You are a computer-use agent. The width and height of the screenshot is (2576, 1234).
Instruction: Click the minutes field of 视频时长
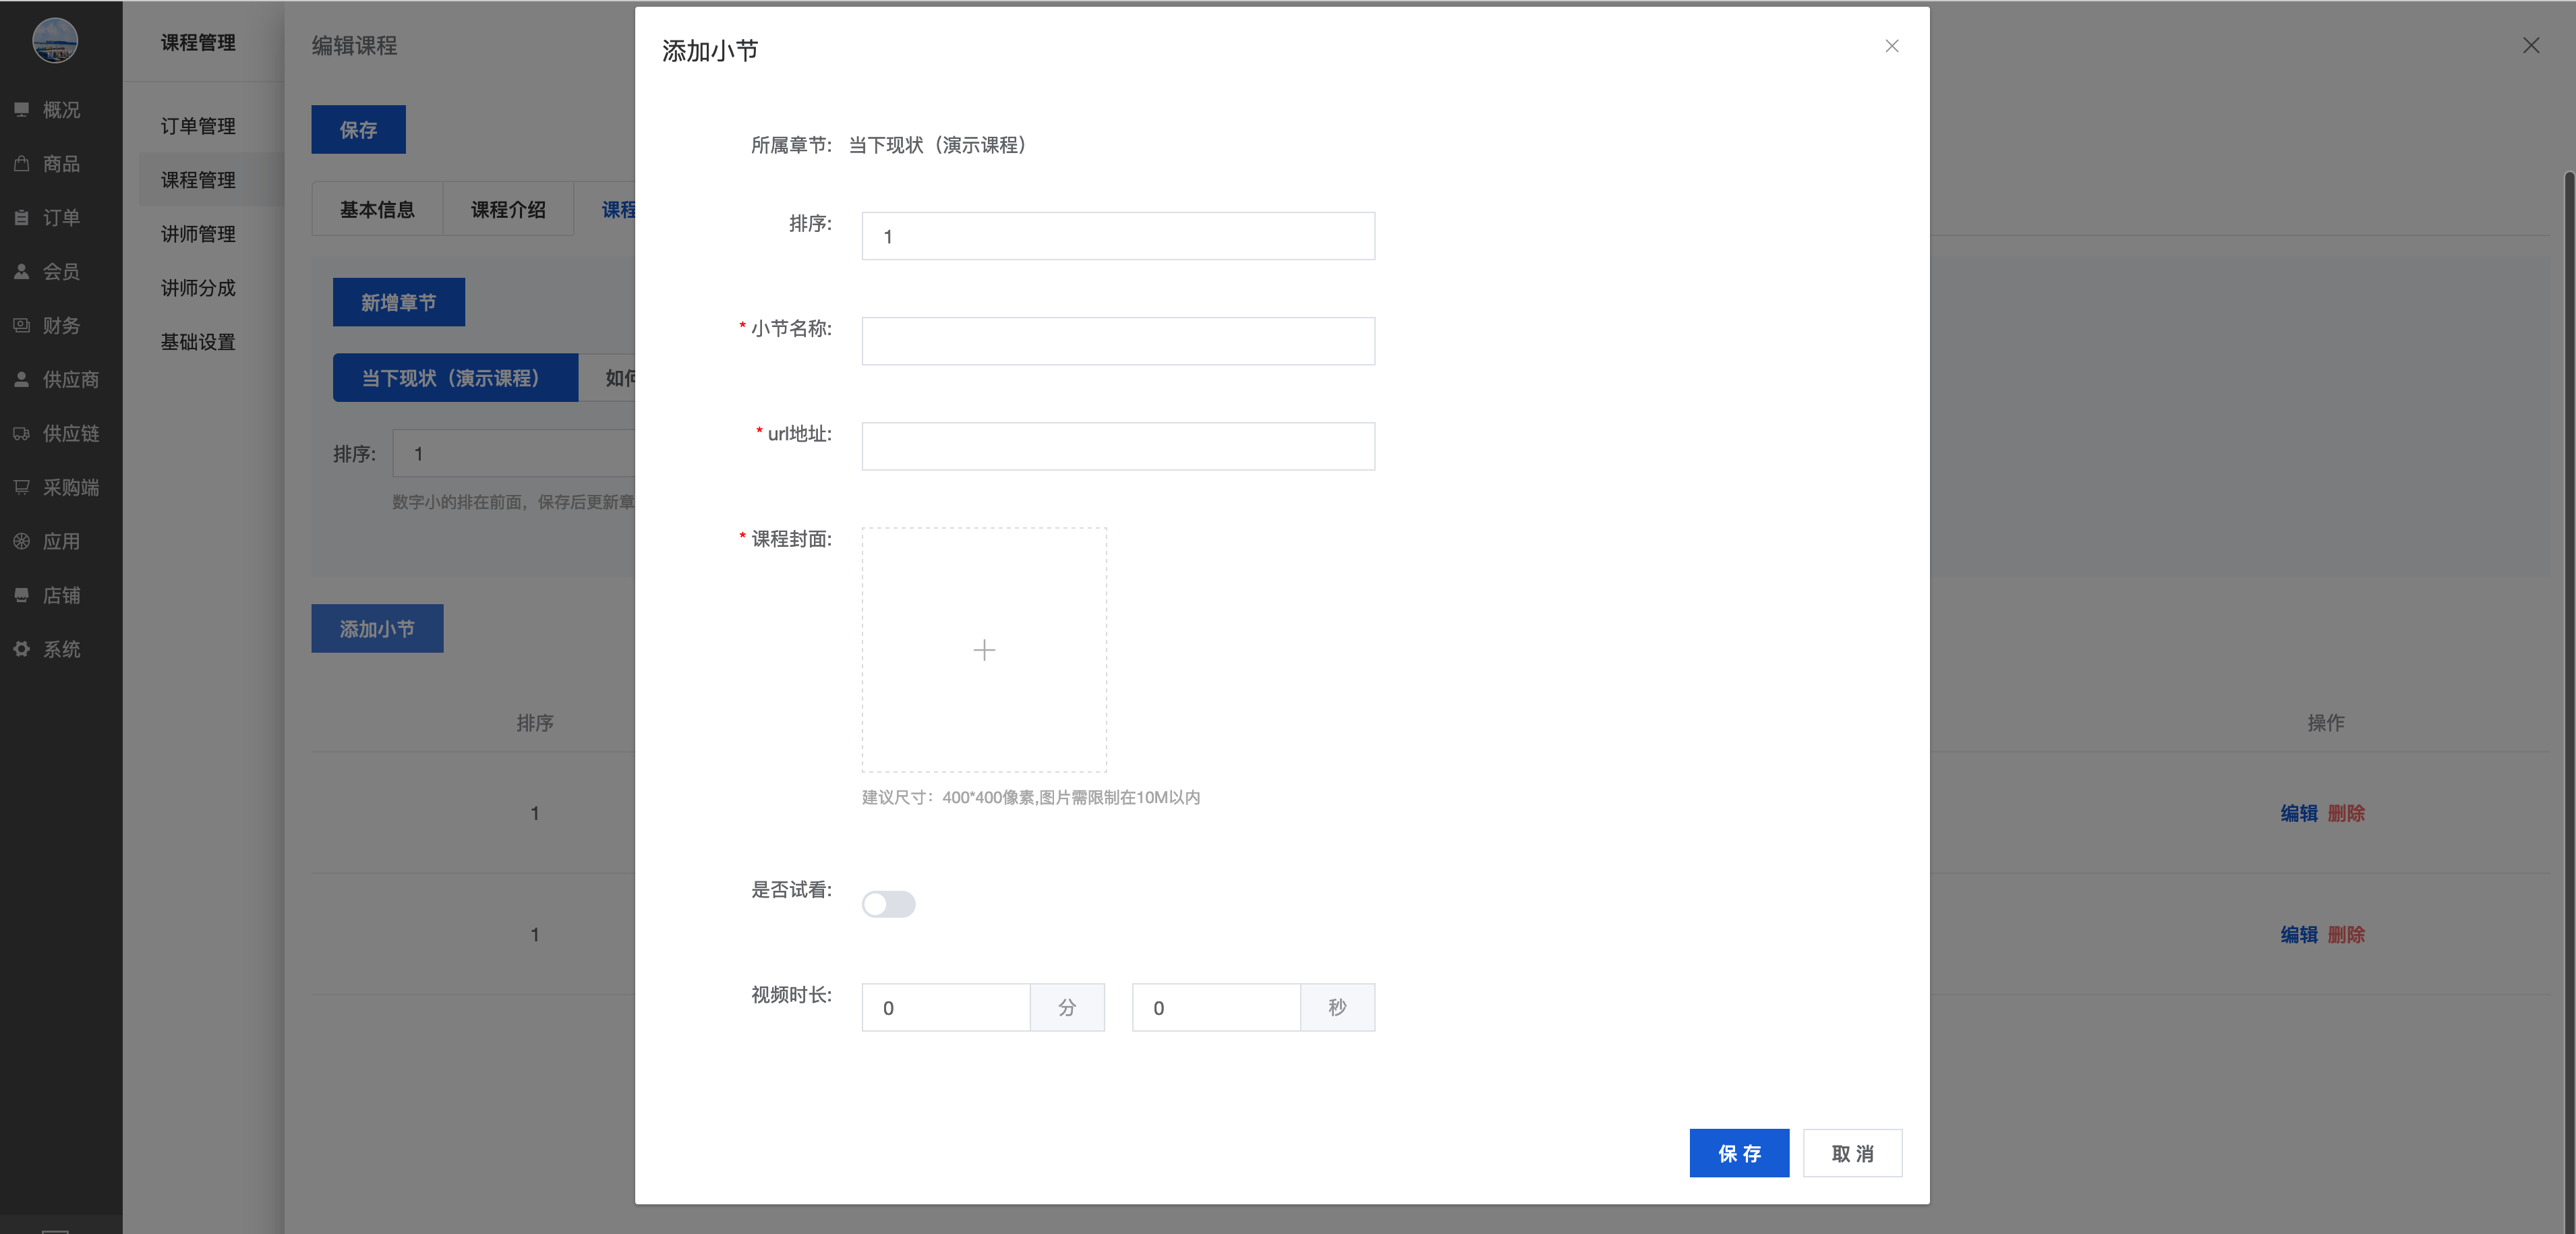click(x=945, y=1007)
